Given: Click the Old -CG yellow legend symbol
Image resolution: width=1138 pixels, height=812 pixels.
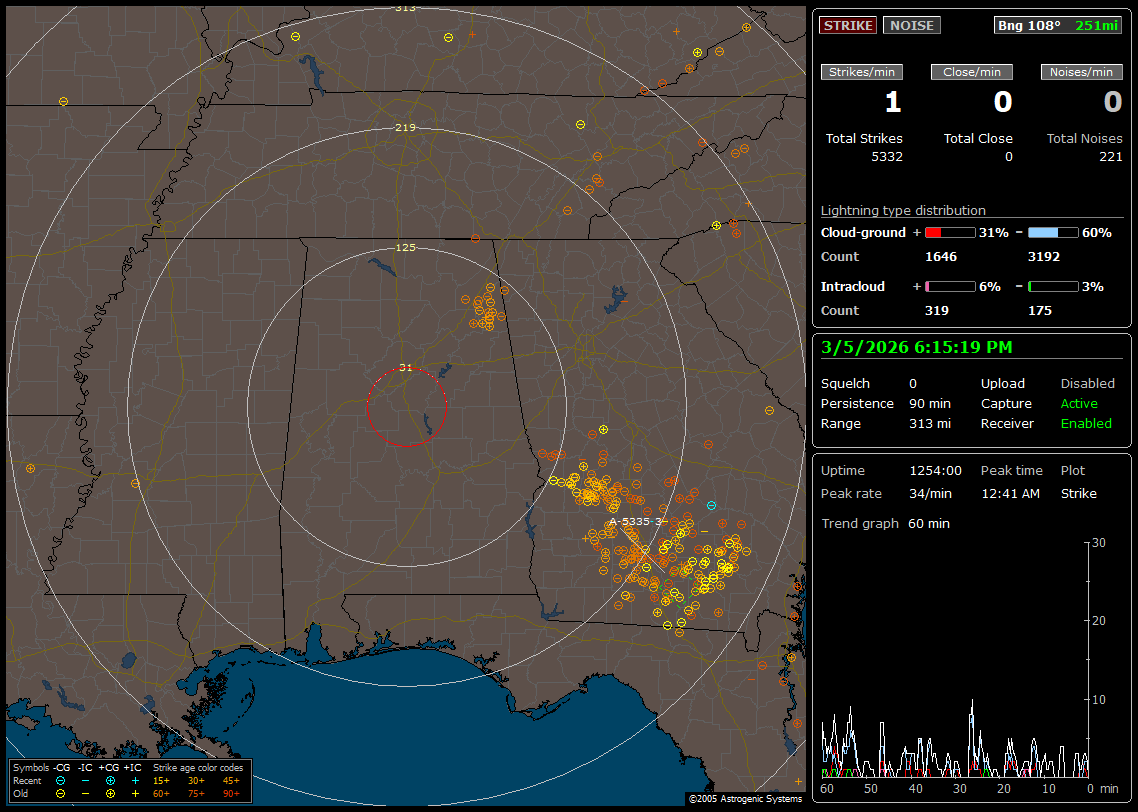Looking at the screenshot, I should pyautogui.click(x=61, y=793).
